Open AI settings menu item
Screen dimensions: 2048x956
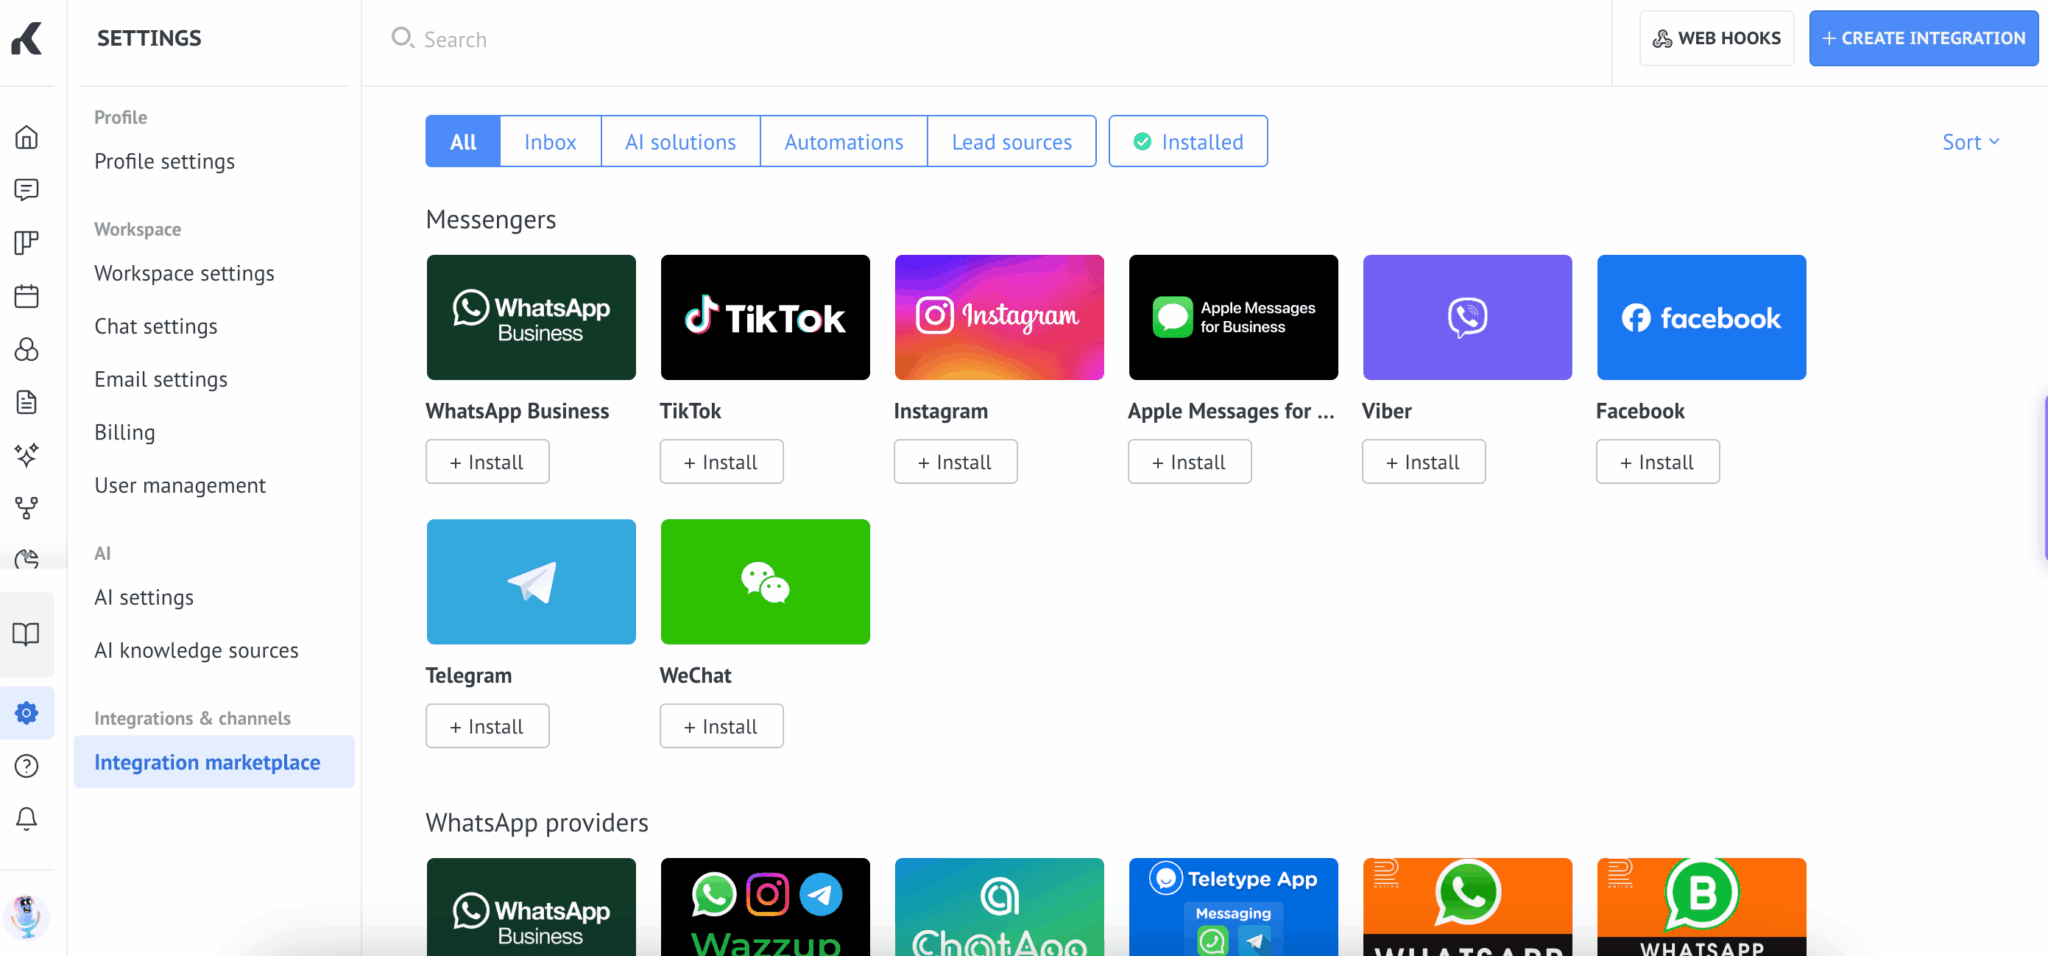tap(144, 598)
